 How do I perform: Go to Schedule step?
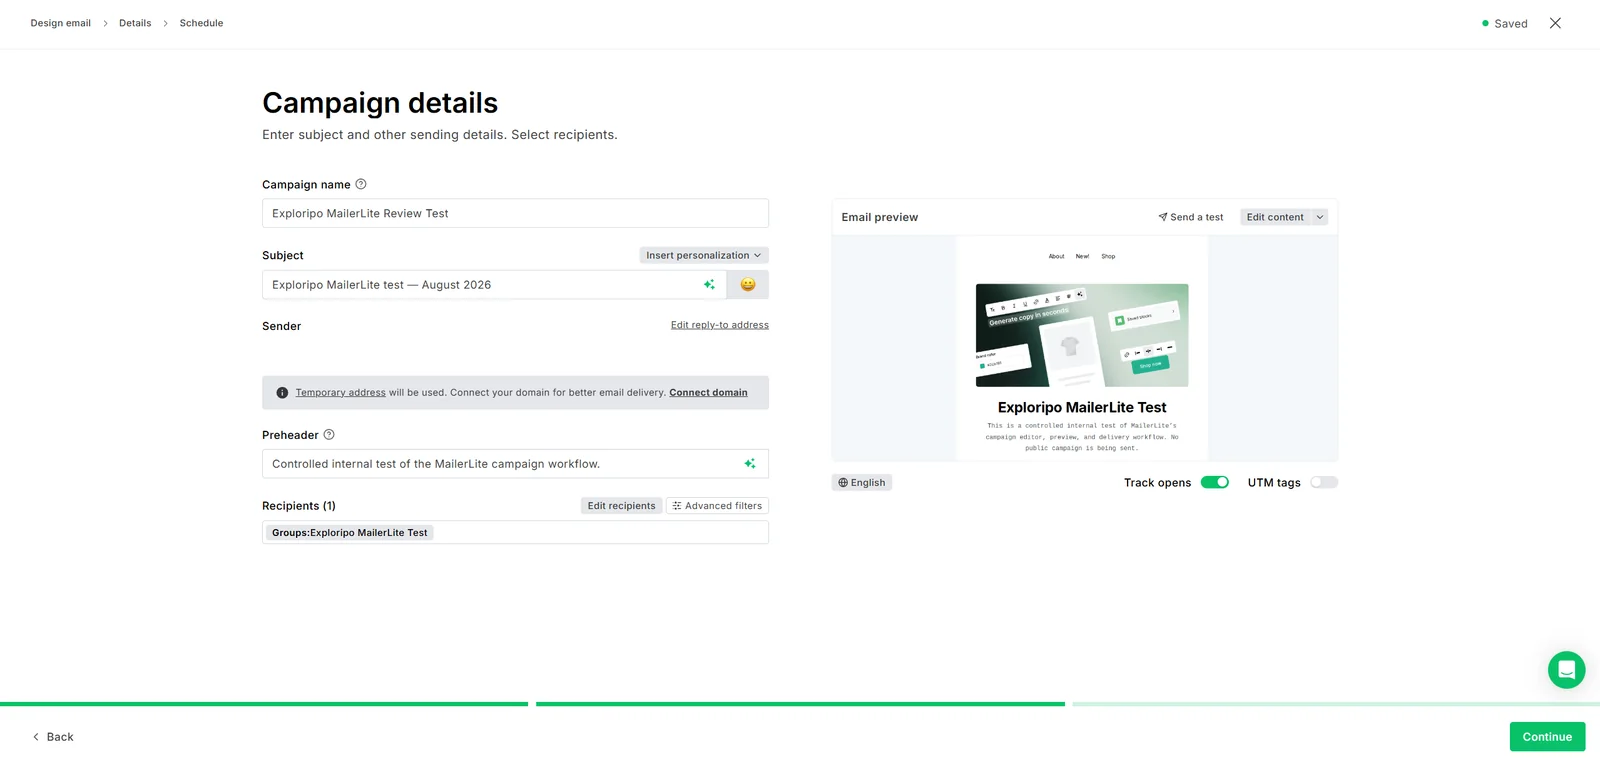click(201, 23)
